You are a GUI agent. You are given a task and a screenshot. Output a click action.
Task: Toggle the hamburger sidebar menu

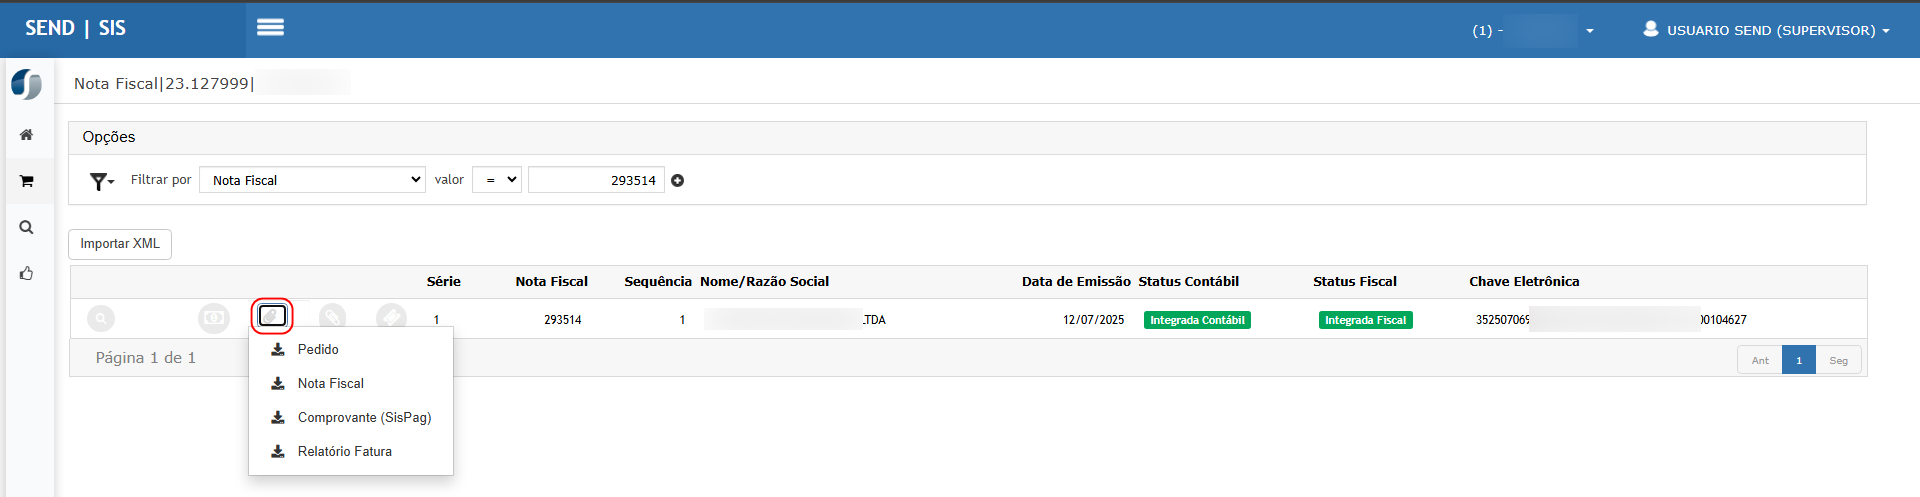click(x=270, y=28)
